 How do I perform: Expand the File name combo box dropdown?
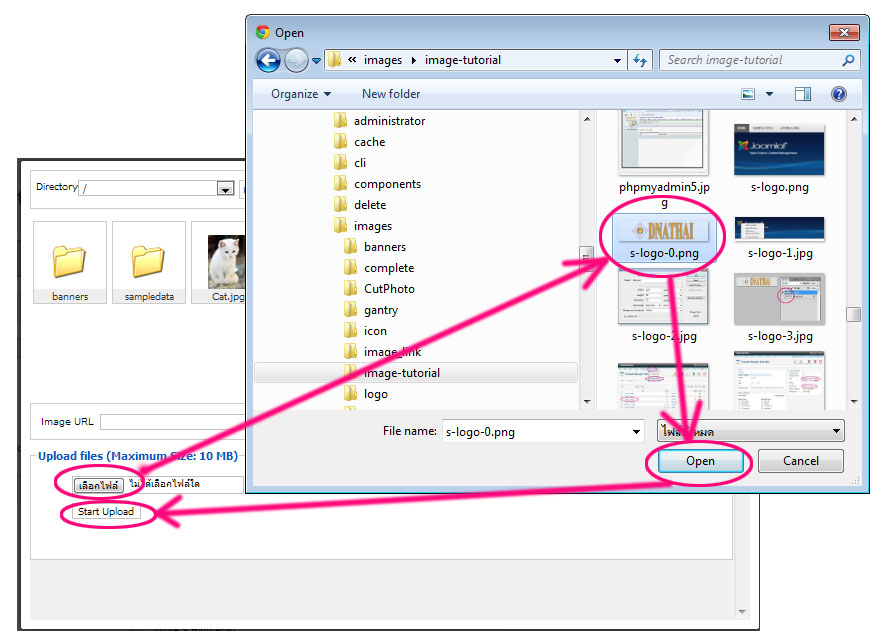[636, 432]
